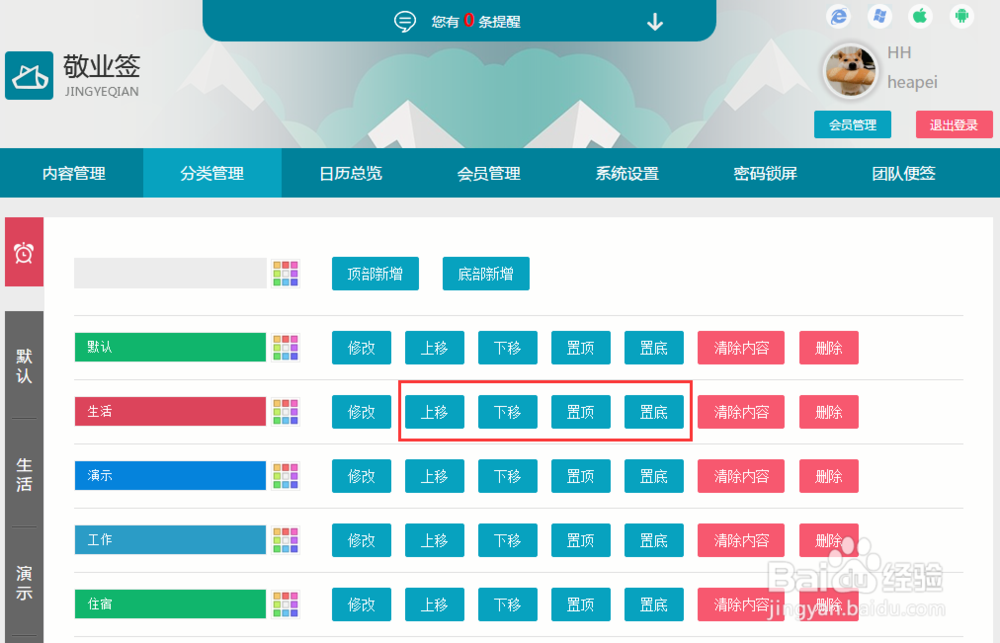Open the 敬业签 cloud logo
Image resolution: width=1000 pixels, height=643 pixels.
tap(29, 74)
